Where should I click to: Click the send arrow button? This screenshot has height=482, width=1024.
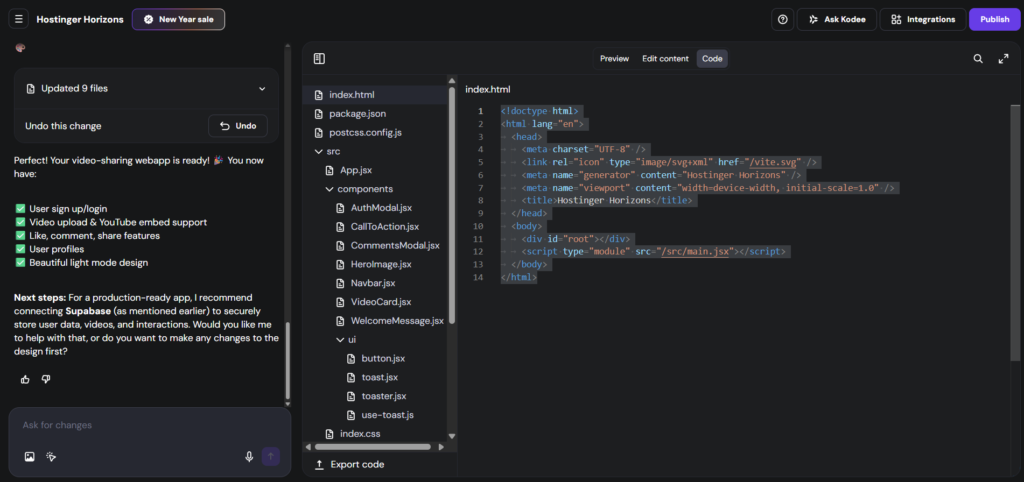coord(271,457)
